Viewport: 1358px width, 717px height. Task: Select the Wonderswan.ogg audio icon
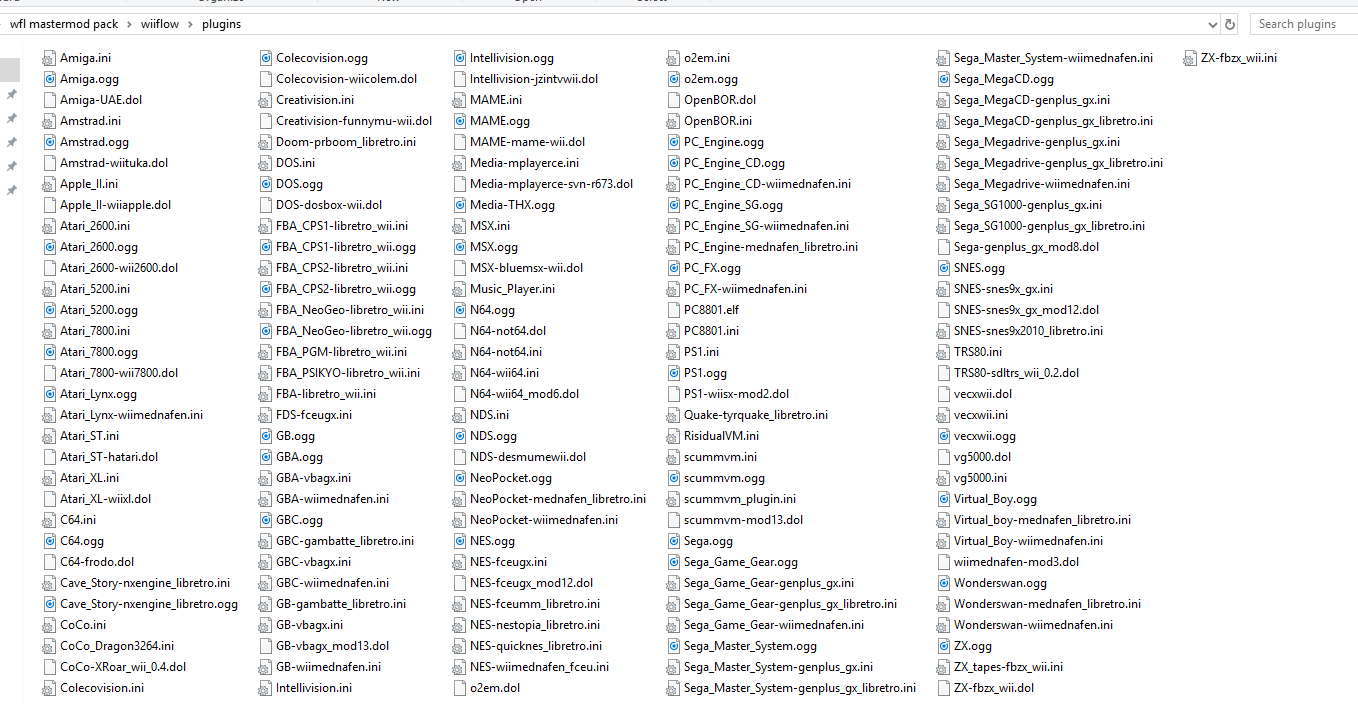pos(944,583)
